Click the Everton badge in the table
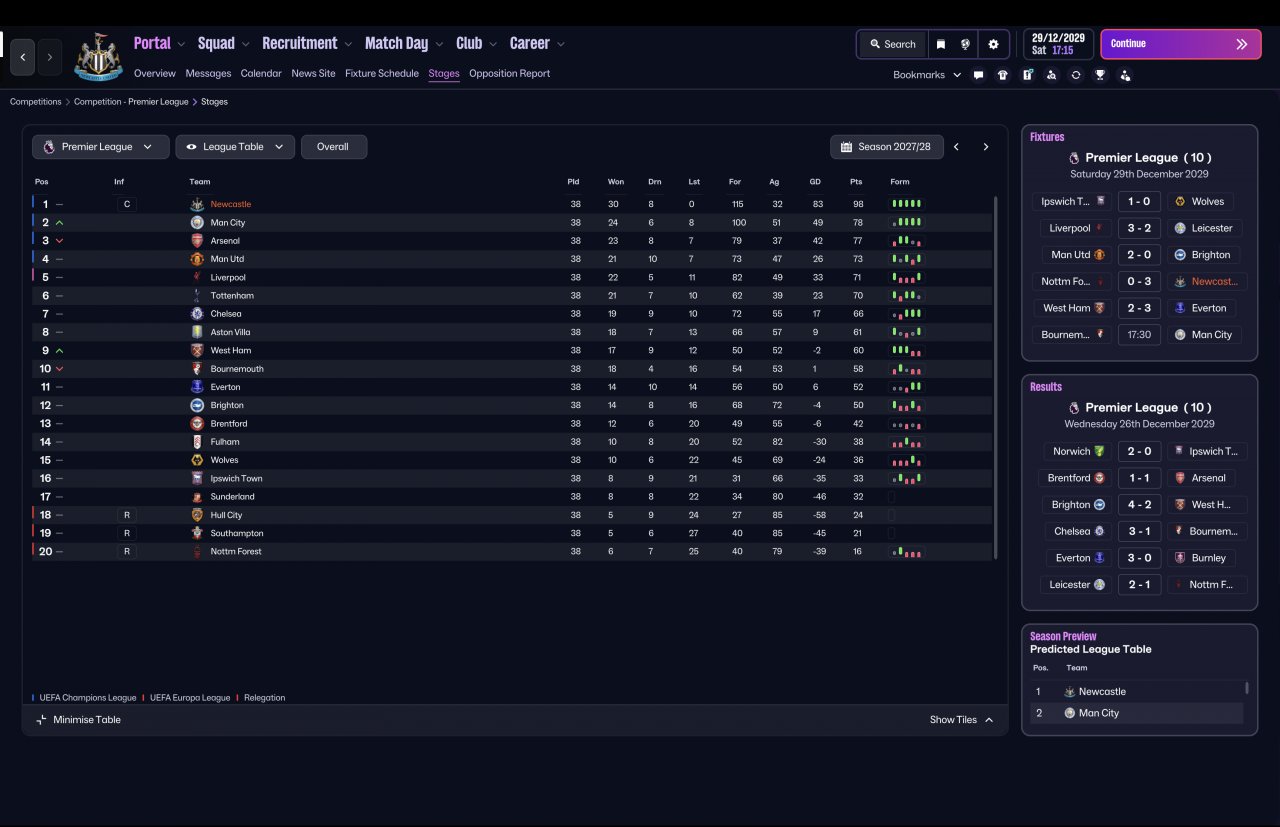 point(197,387)
